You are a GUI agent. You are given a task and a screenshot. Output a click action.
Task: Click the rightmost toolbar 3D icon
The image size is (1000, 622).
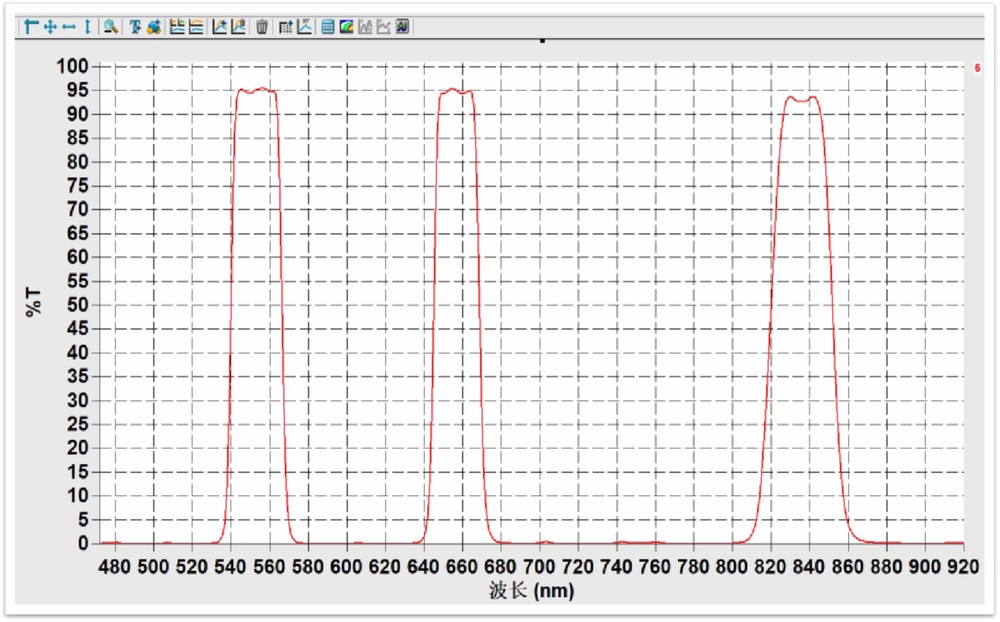(x=402, y=27)
